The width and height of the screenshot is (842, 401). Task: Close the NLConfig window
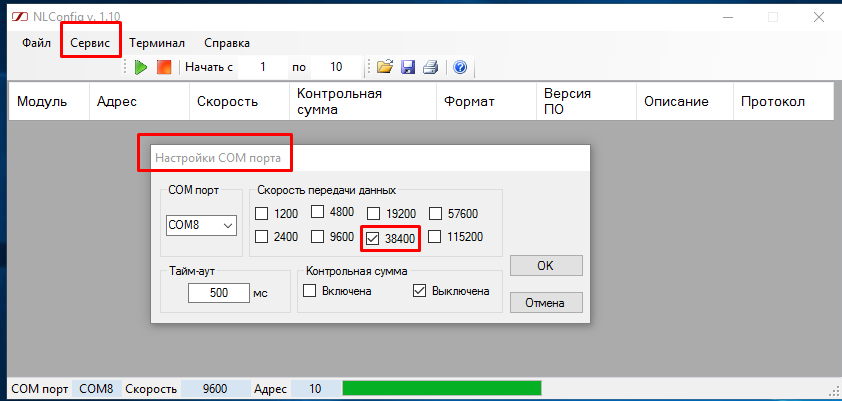click(x=819, y=17)
